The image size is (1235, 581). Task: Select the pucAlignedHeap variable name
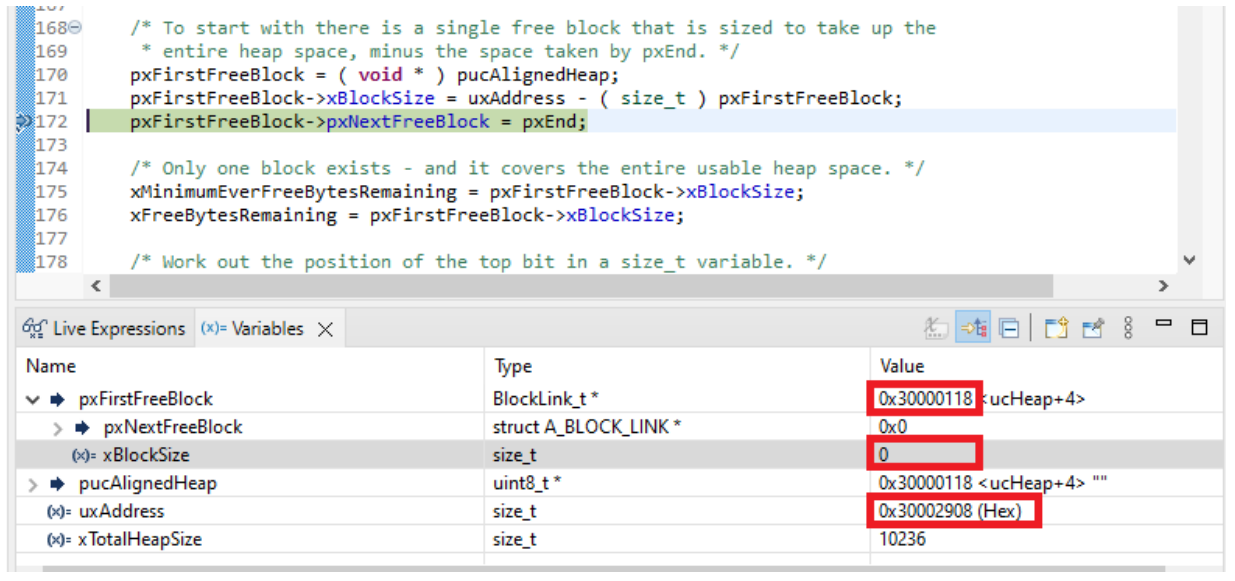[148, 484]
